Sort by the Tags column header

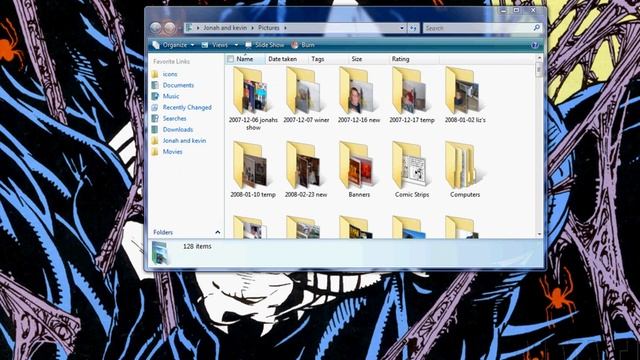[x=318, y=59]
